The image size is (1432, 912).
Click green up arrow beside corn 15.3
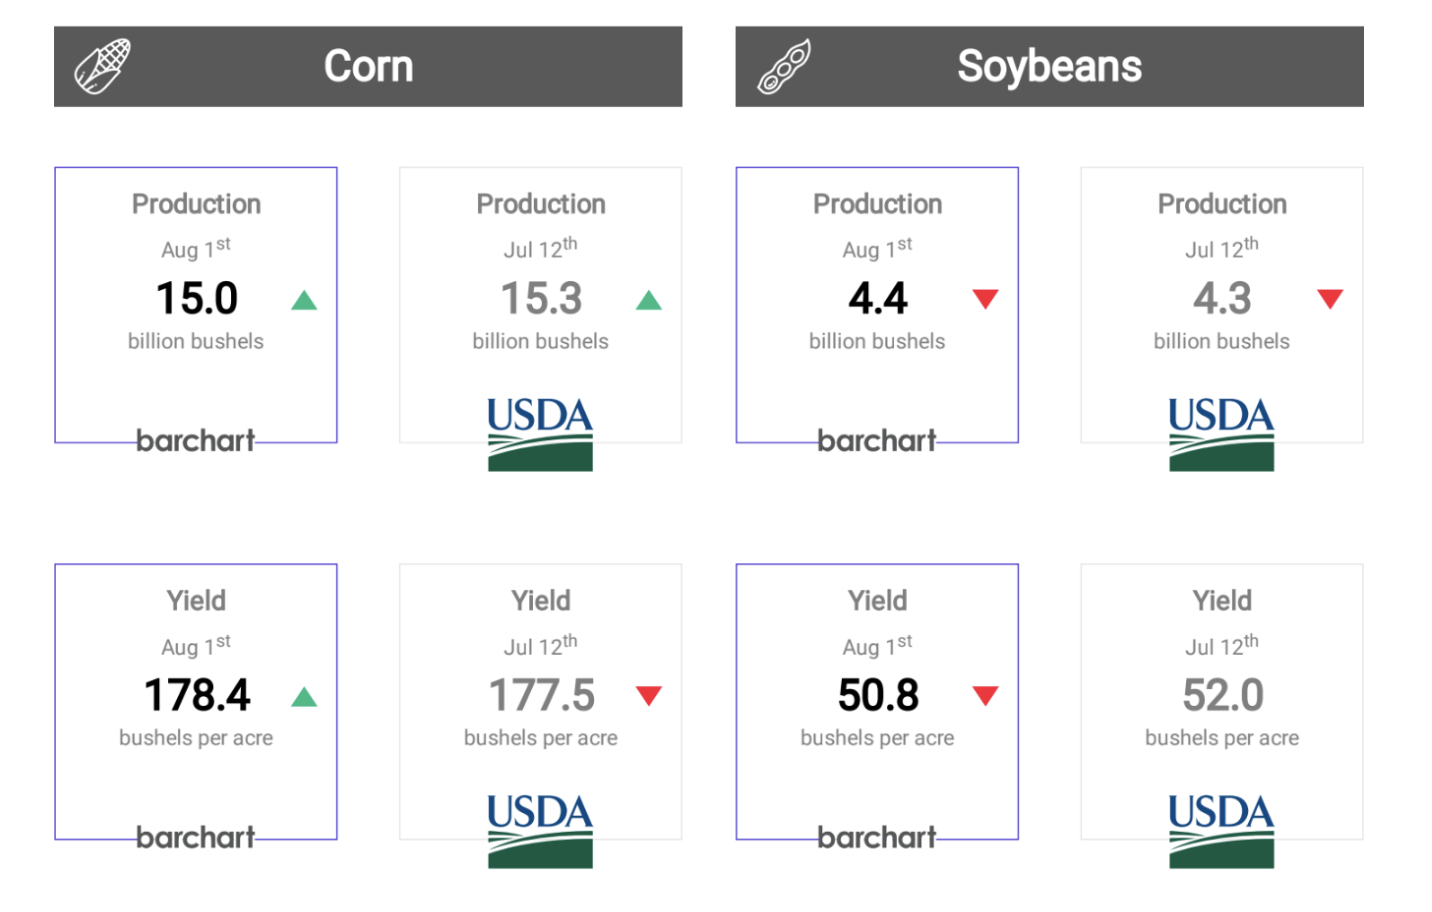[649, 300]
